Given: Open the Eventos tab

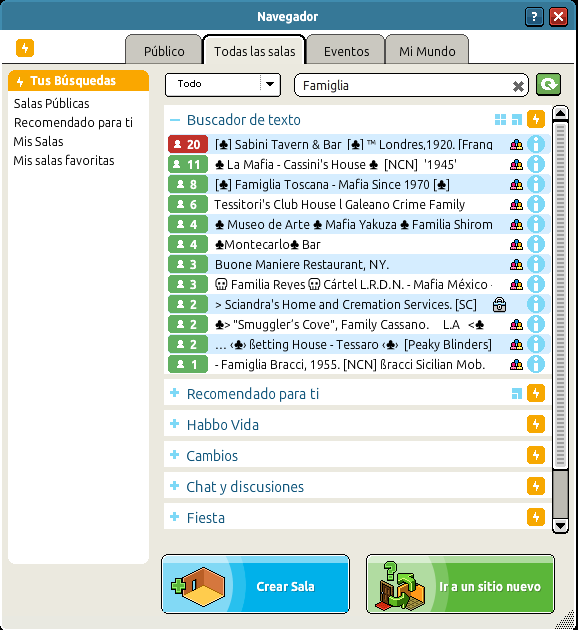Looking at the screenshot, I should point(346,50).
